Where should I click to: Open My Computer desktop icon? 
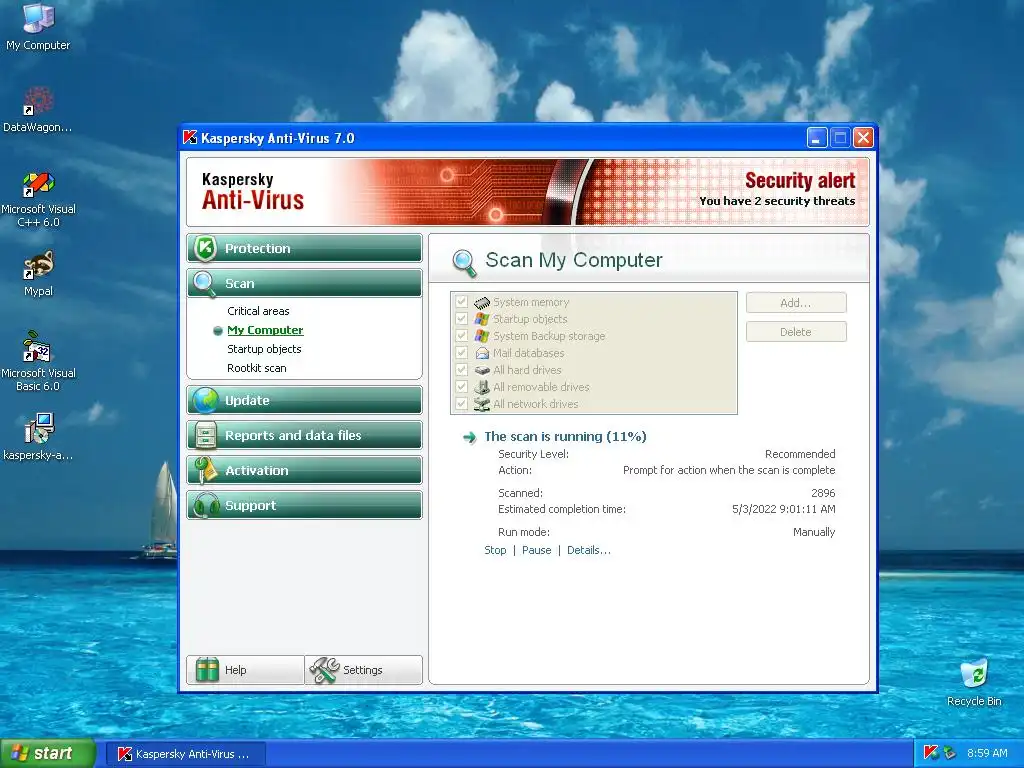[38, 26]
